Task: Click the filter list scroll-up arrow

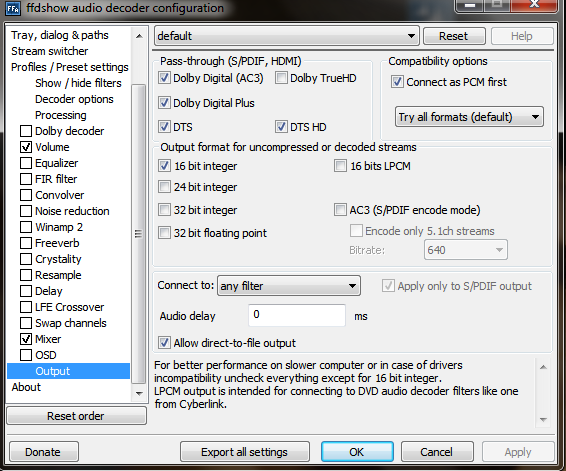Action: (x=139, y=36)
